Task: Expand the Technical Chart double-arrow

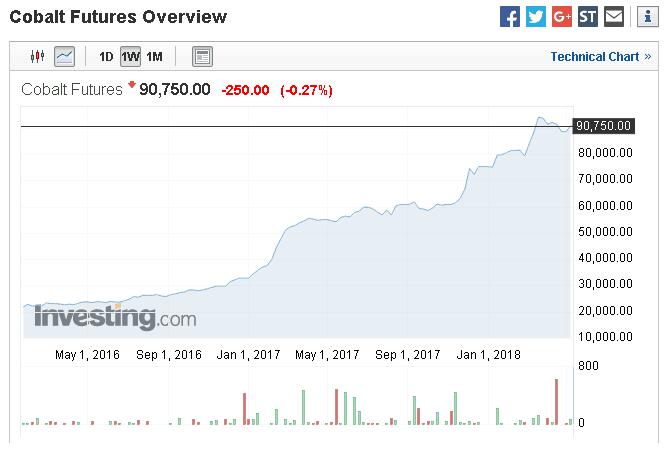Action: pos(648,57)
